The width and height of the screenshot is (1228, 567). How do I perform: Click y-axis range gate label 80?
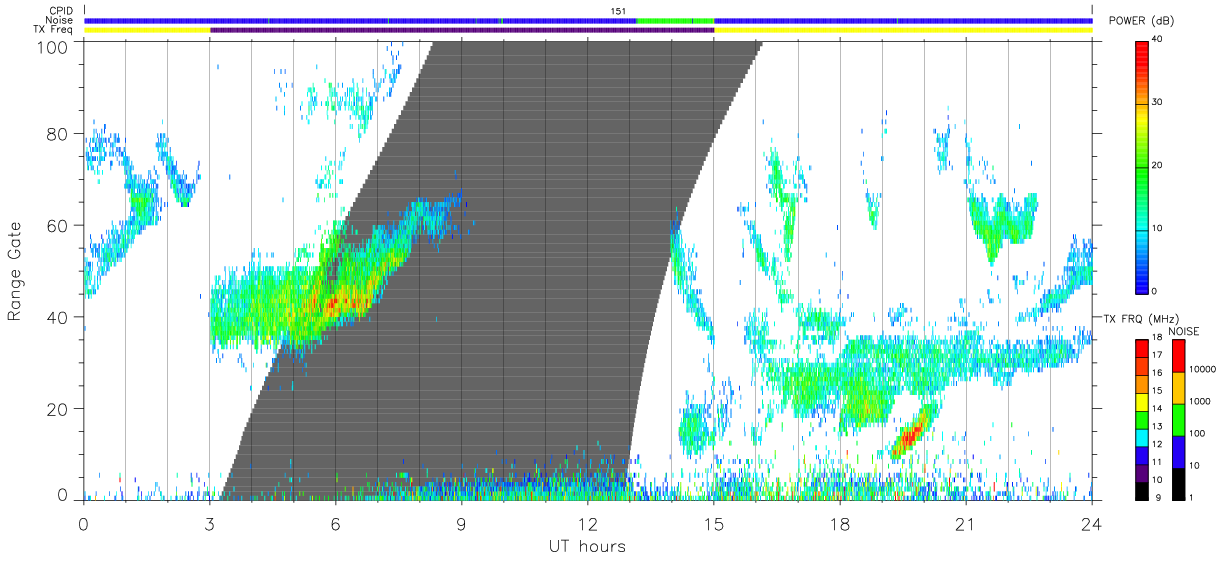tap(59, 134)
